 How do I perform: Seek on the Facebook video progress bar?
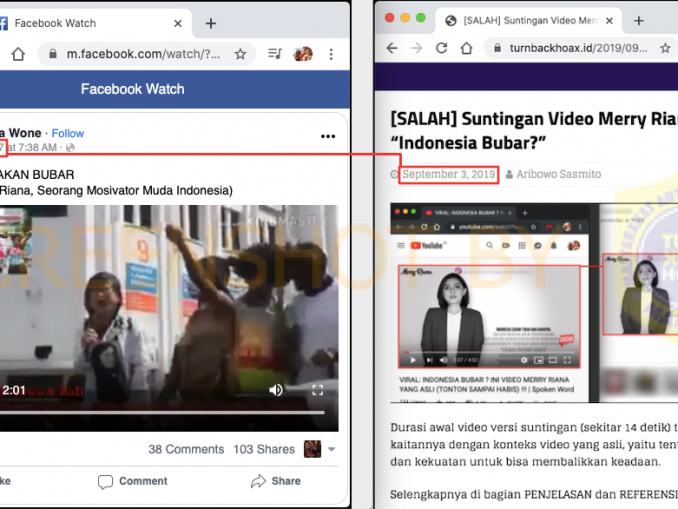coord(162,413)
